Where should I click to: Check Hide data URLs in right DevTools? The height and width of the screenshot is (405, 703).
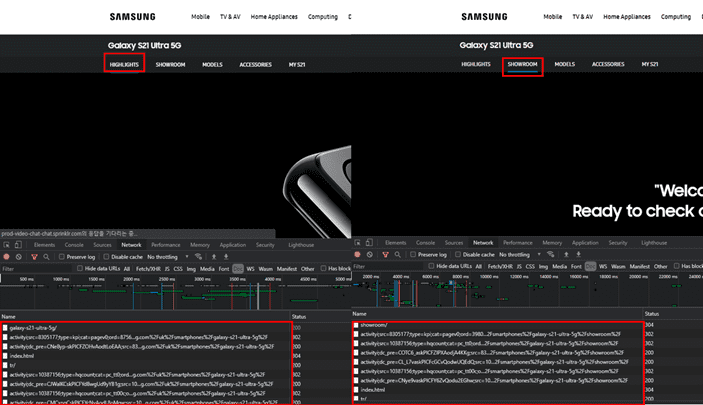pyautogui.click(x=431, y=266)
